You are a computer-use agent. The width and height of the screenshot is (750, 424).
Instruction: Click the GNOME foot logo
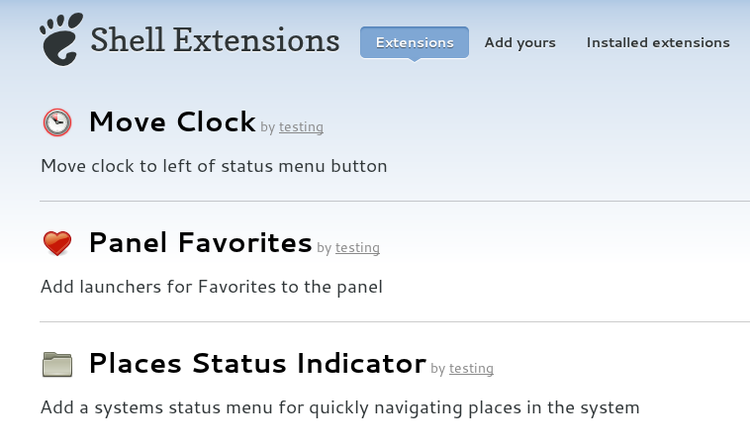[59, 40]
